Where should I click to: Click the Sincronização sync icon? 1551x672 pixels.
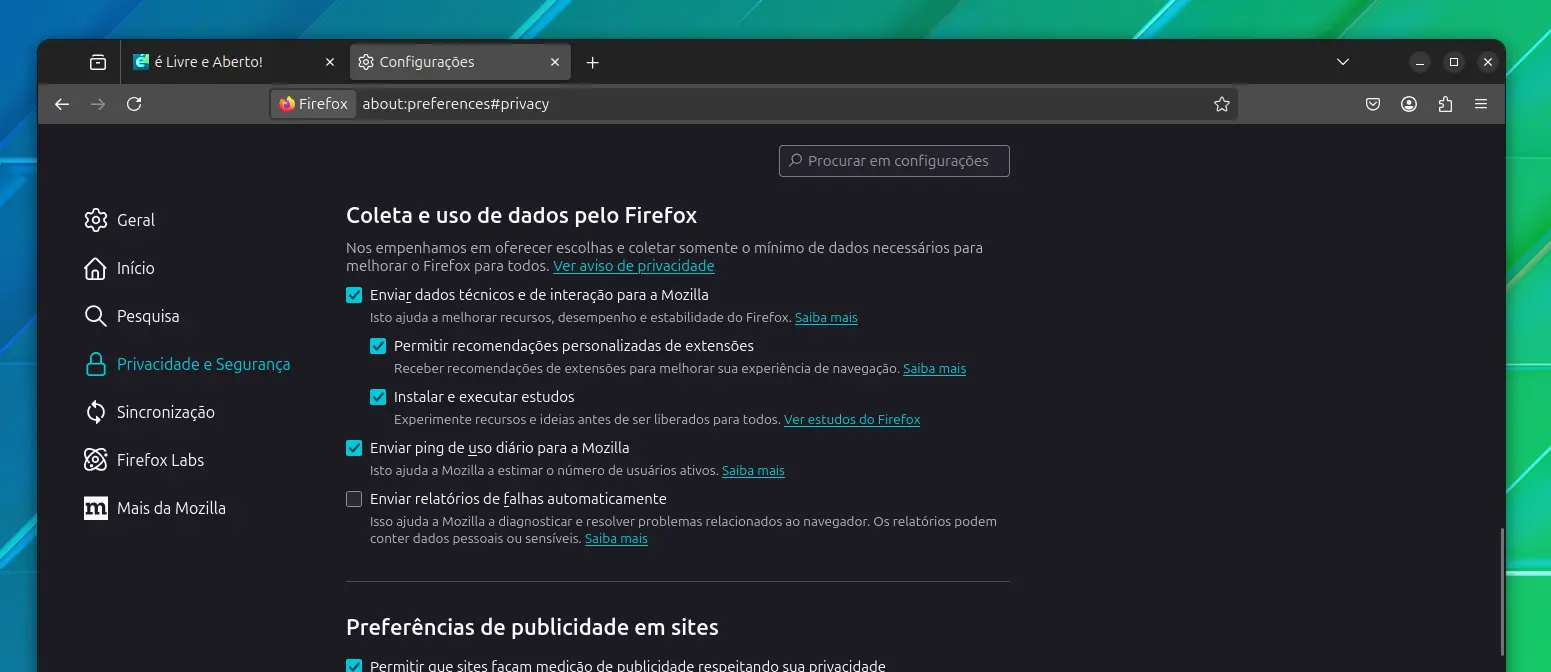pos(96,412)
